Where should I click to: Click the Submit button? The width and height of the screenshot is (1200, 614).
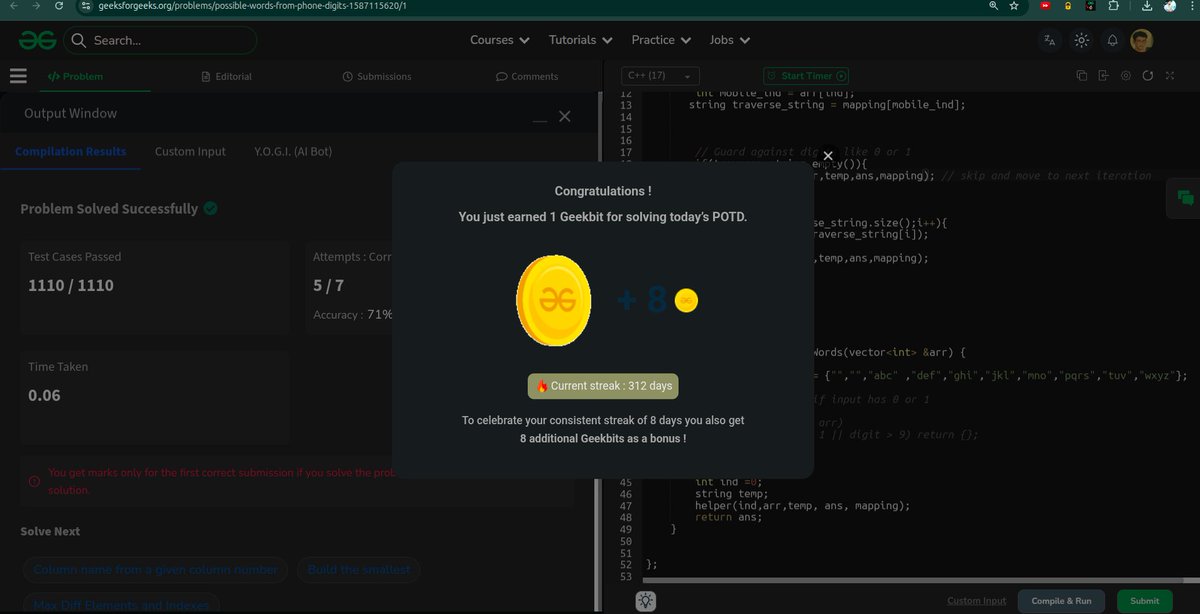pyautogui.click(x=1144, y=601)
